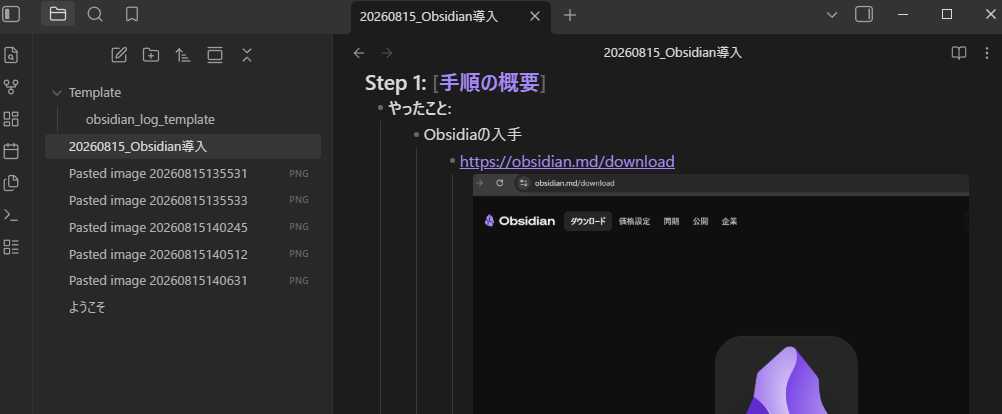Click forward arrow in the embedded browser
Screen dimensions: 1002x414
point(479,183)
